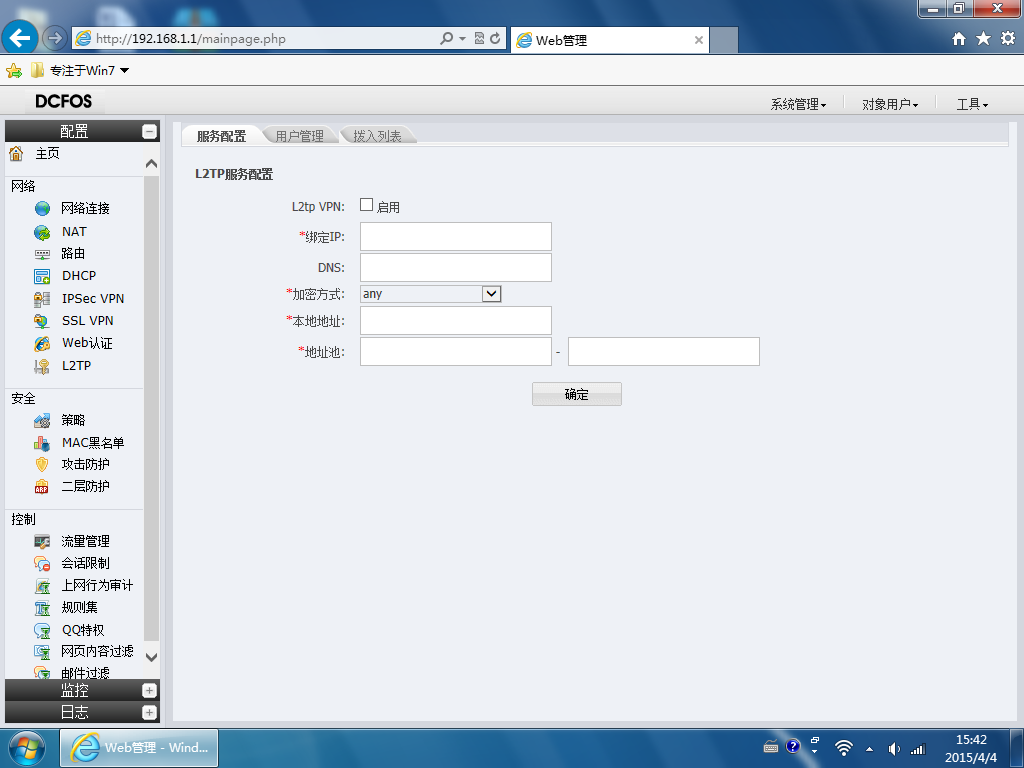Click the 二层防护 ARP icon
The height and width of the screenshot is (768, 1024).
(42, 487)
